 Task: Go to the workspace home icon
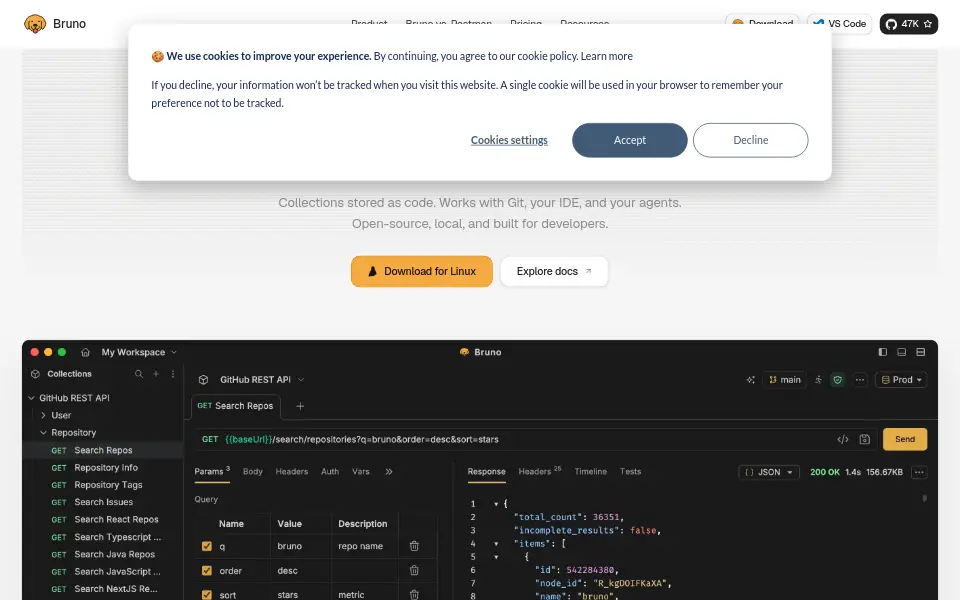[x=85, y=352]
